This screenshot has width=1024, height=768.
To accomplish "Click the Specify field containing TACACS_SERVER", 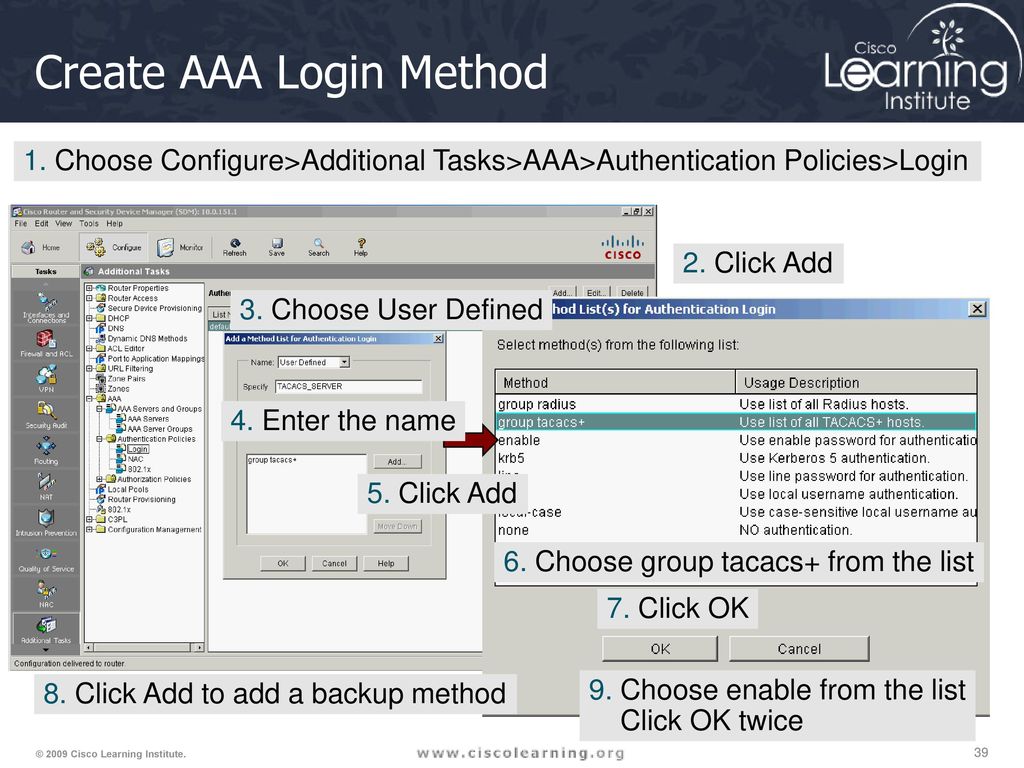I will point(348,387).
